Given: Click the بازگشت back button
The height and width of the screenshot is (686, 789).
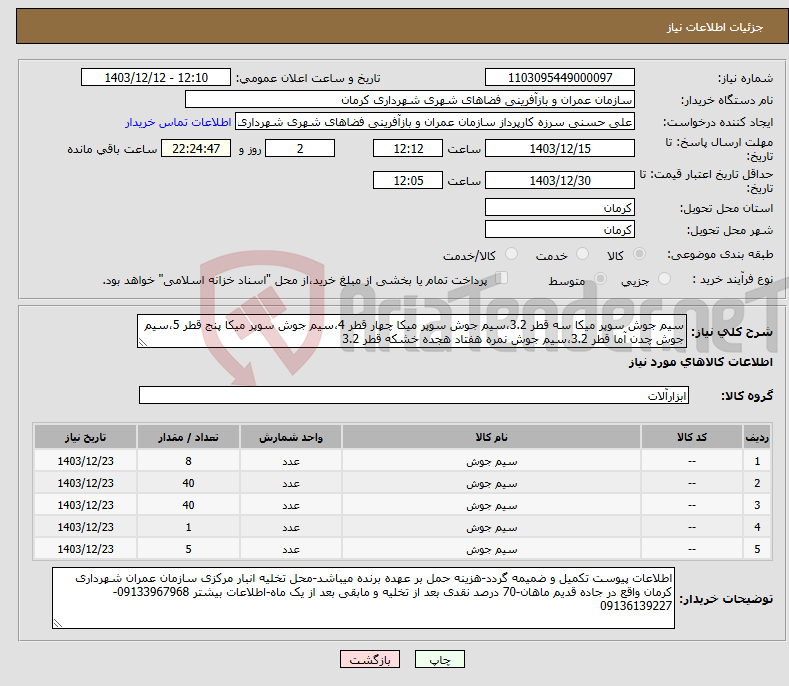Looking at the screenshot, I should tap(370, 659).
